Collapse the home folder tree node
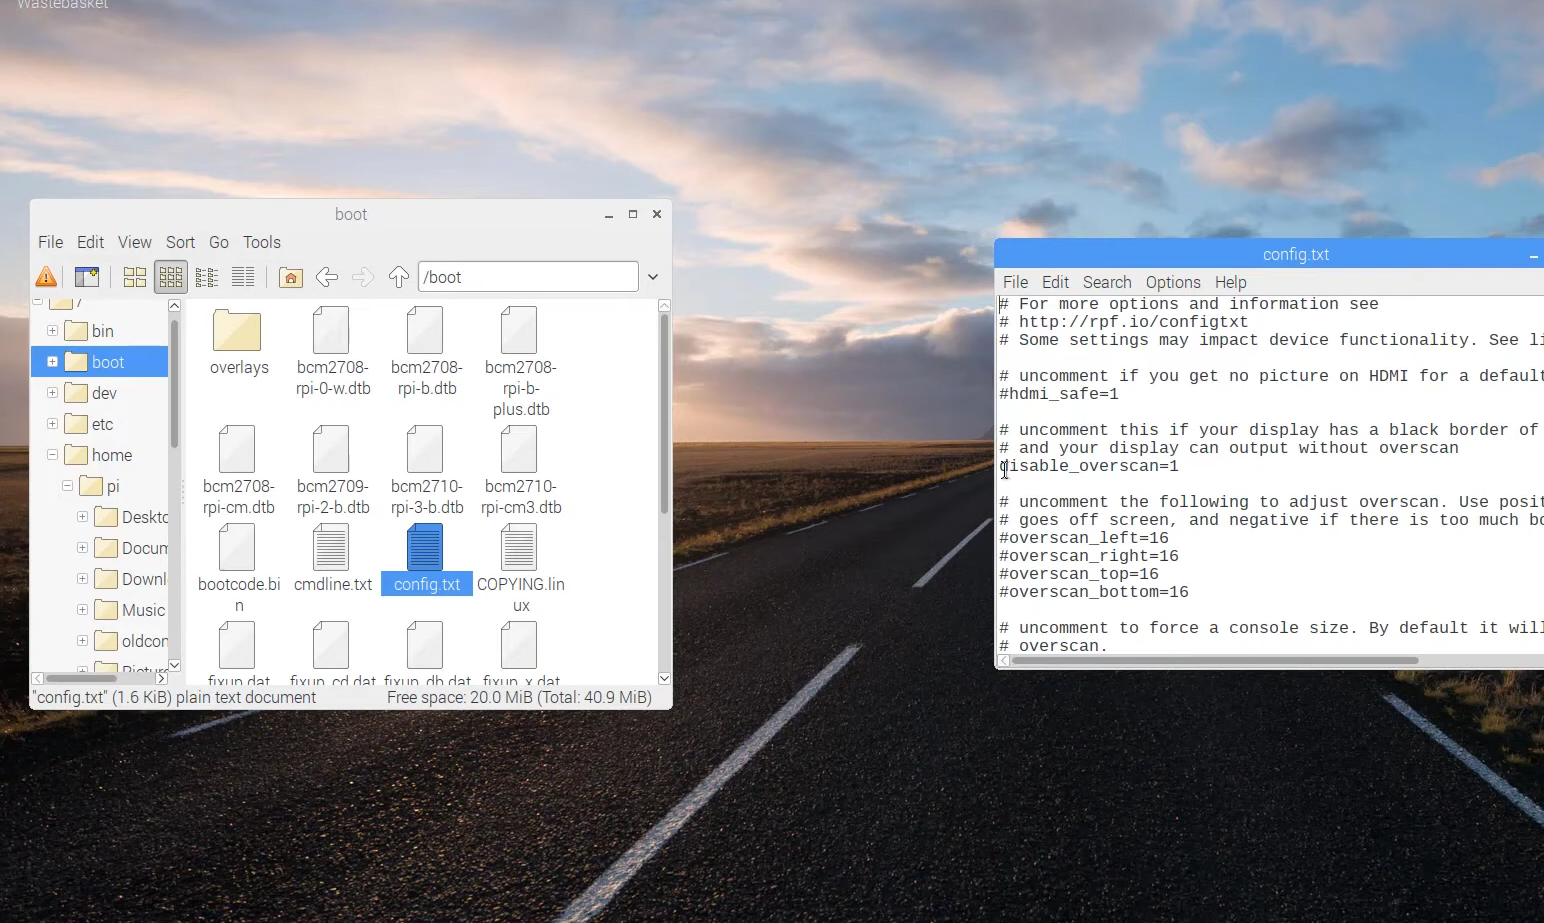 coord(52,455)
